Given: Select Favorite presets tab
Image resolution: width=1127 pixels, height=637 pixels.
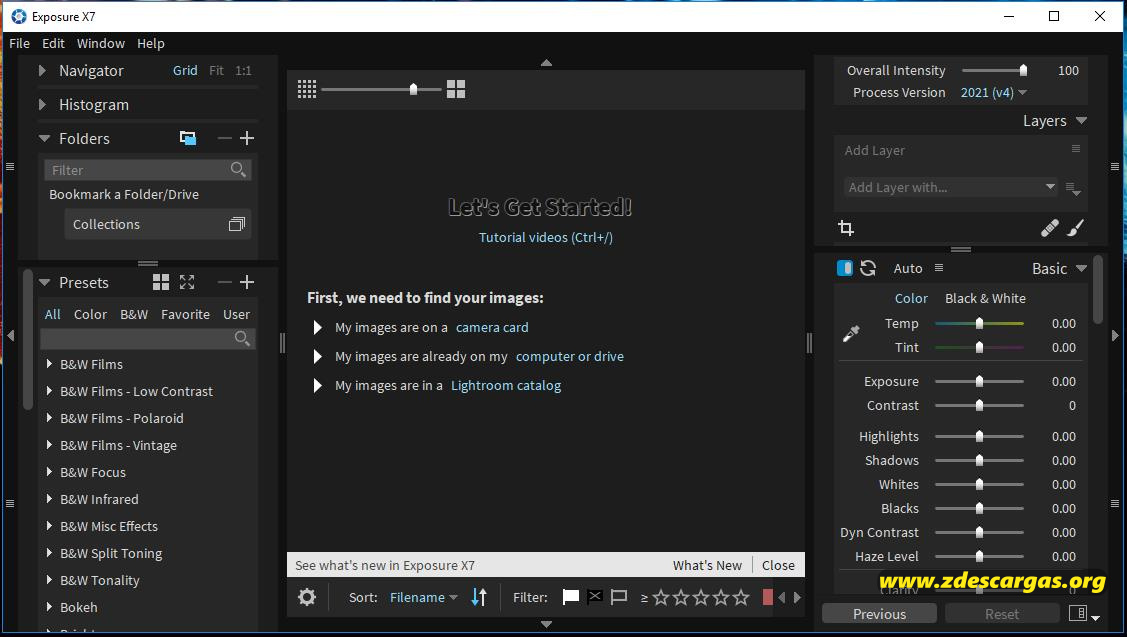Looking at the screenshot, I should pyautogui.click(x=185, y=314).
